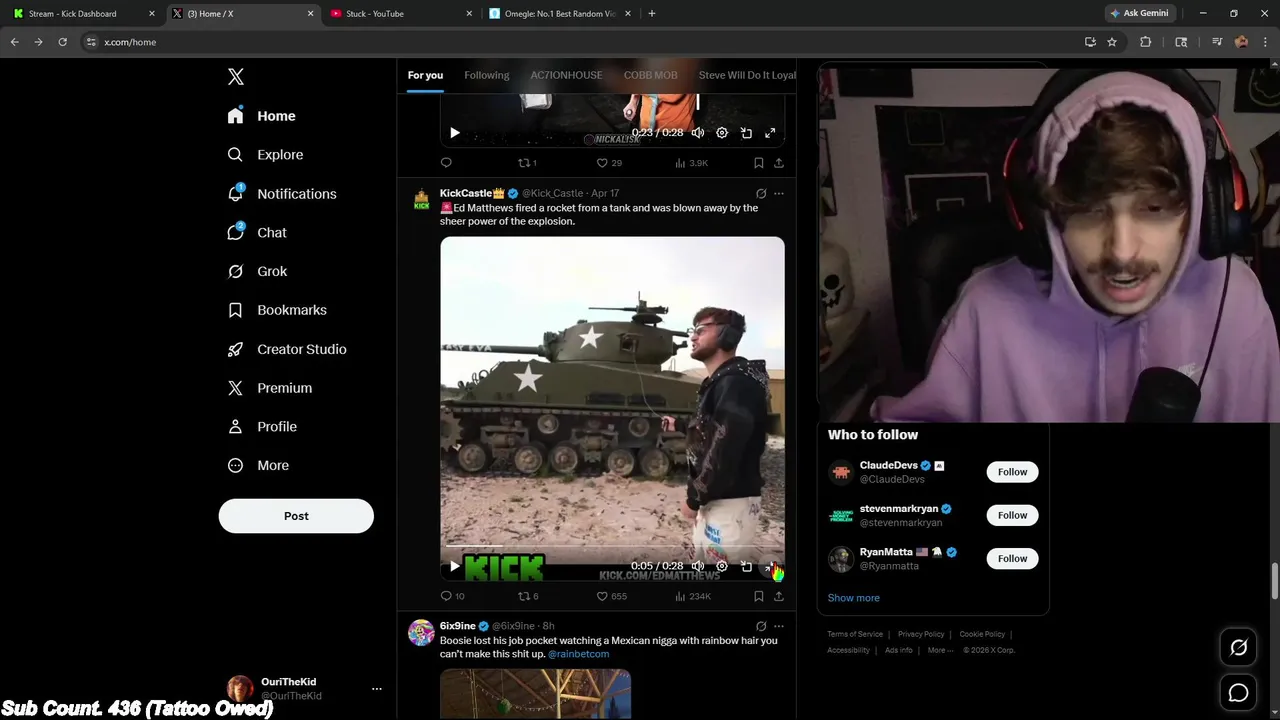Bookmark the top post with 3.9K views
Image resolution: width=1280 pixels, height=720 pixels.
pyautogui.click(x=759, y=163)
